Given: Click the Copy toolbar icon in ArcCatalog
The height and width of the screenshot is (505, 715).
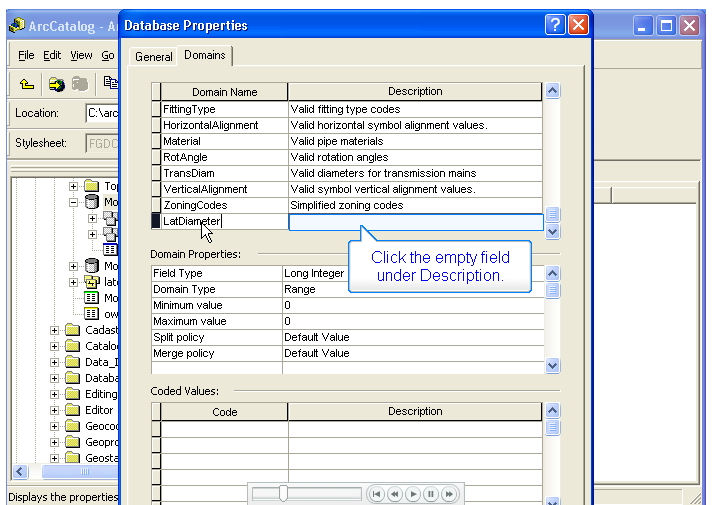Looking at the screenshot, I should pyautogui.click(x=111, y=83).
